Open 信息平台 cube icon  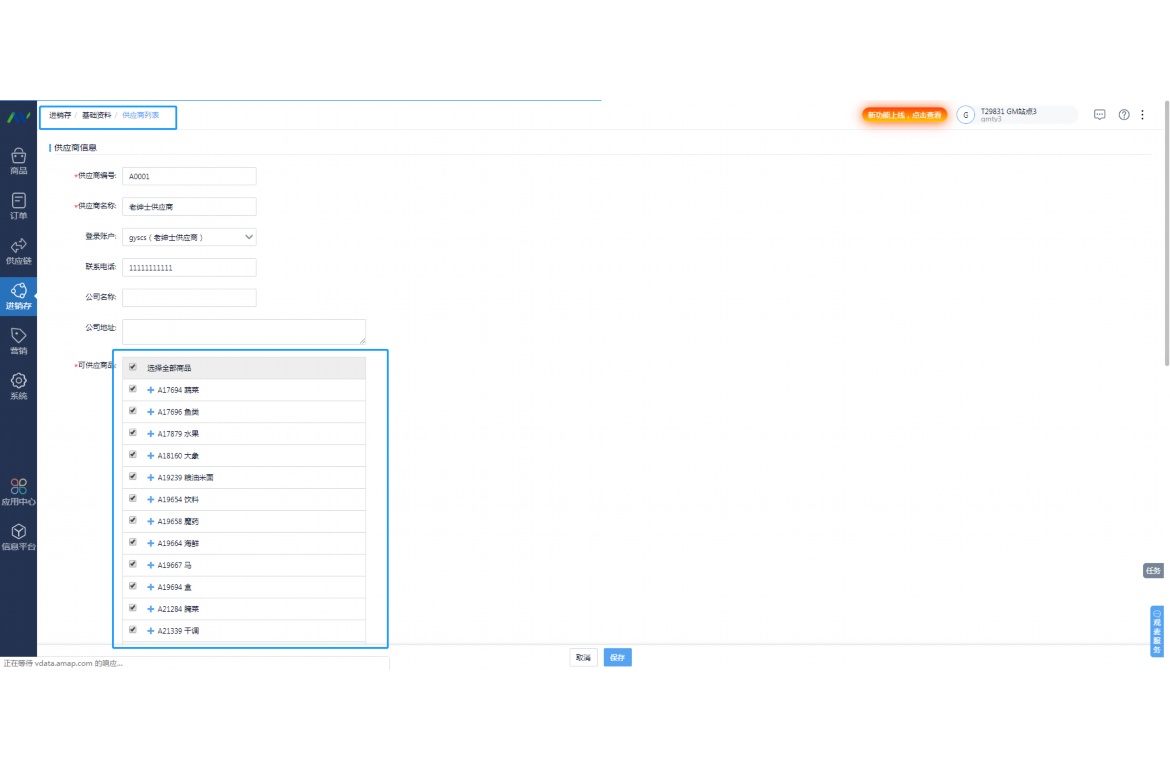point(18,536)
